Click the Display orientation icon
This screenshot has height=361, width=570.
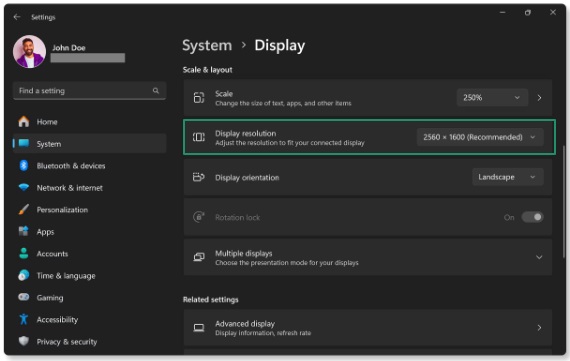pos(199,177)
